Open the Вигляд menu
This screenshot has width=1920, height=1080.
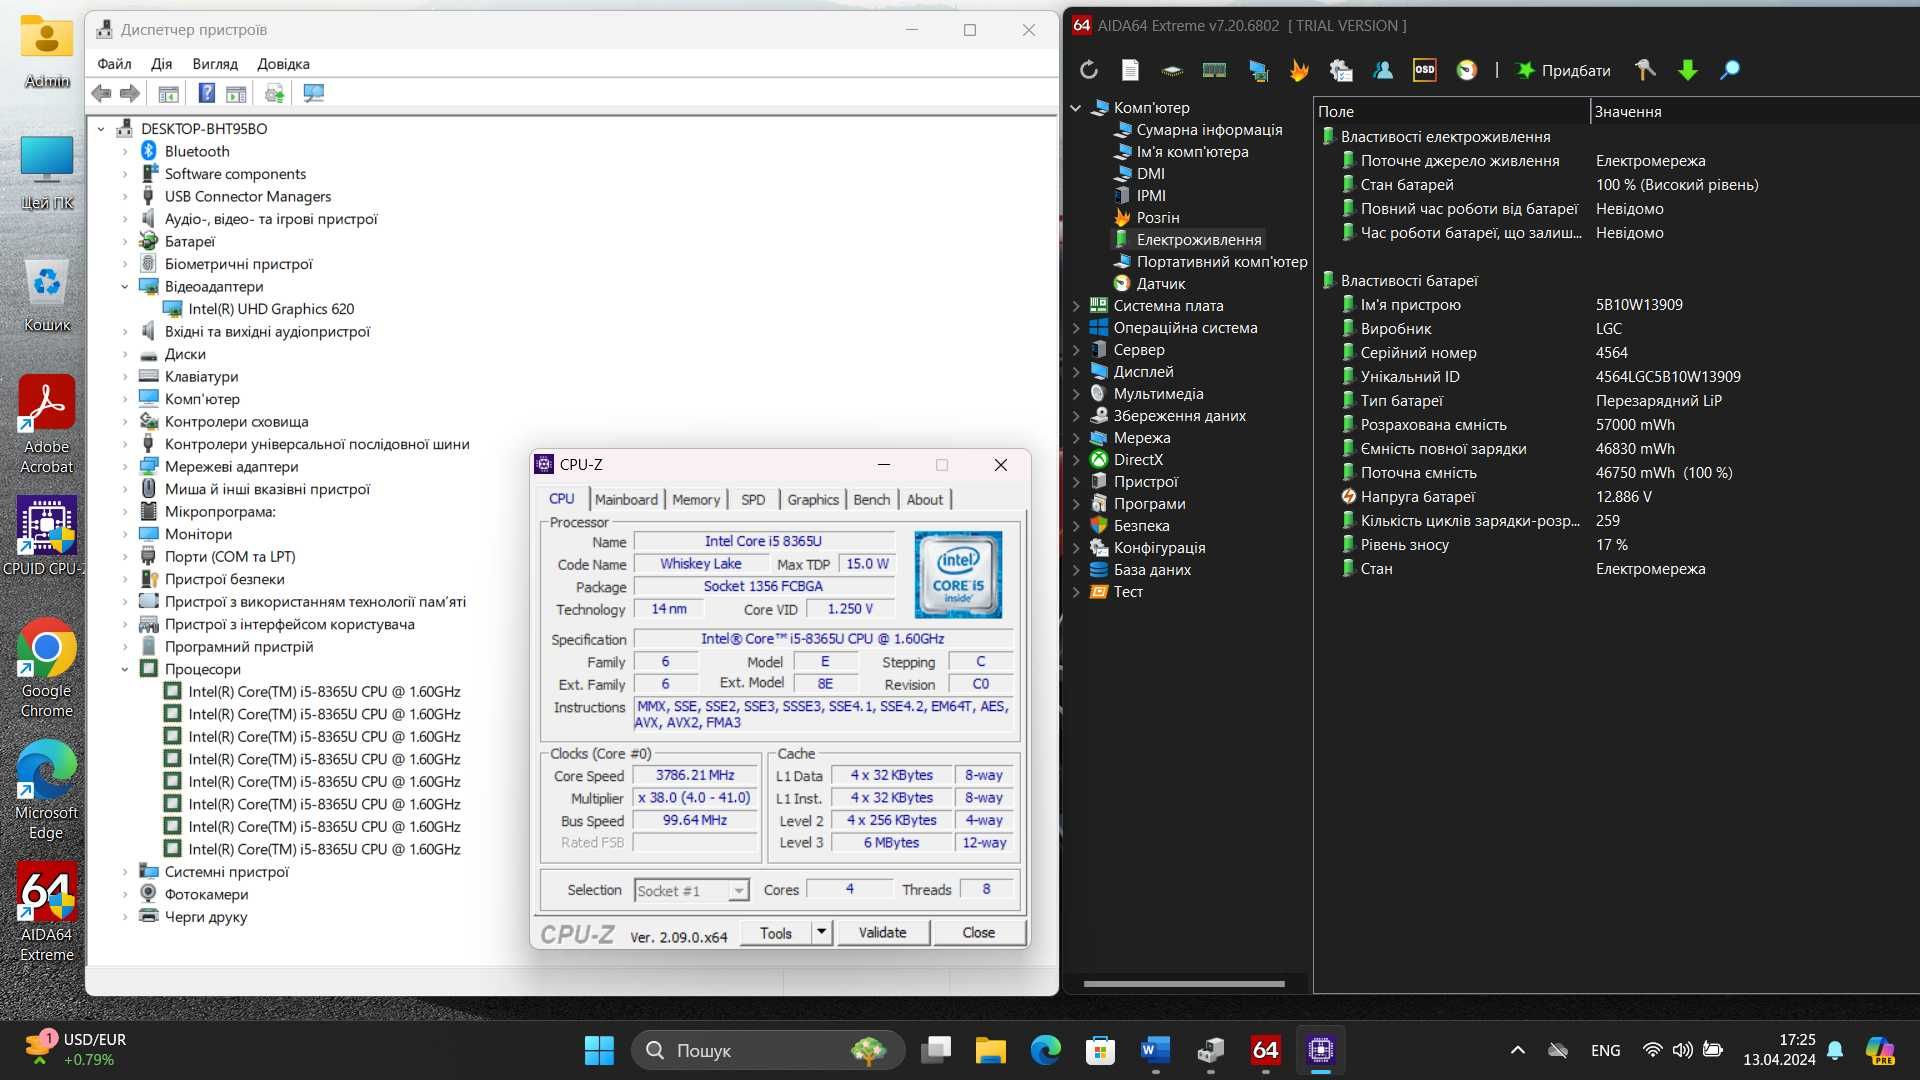215,63
